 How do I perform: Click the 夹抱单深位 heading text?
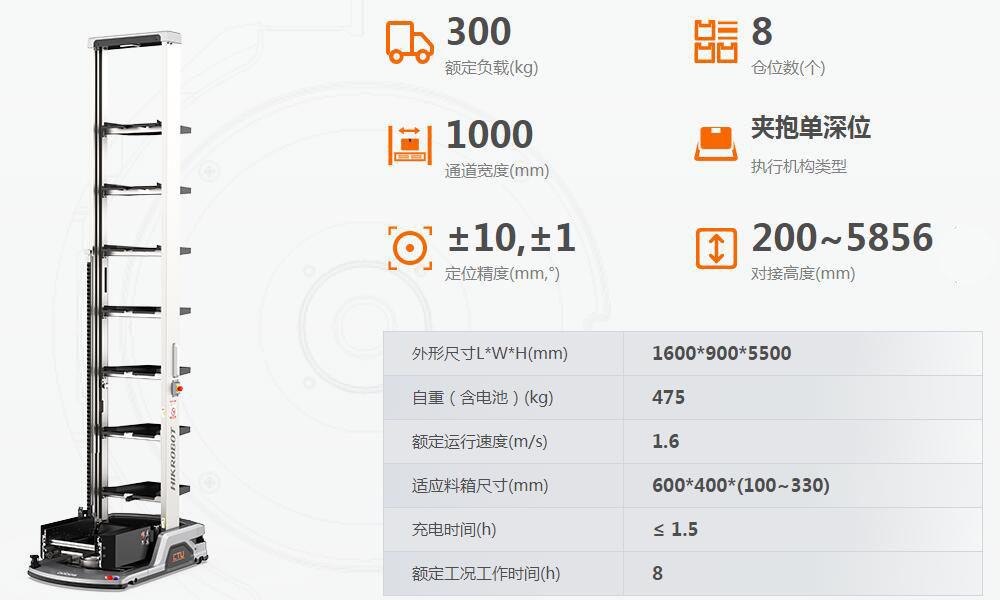tap(811, 128)
